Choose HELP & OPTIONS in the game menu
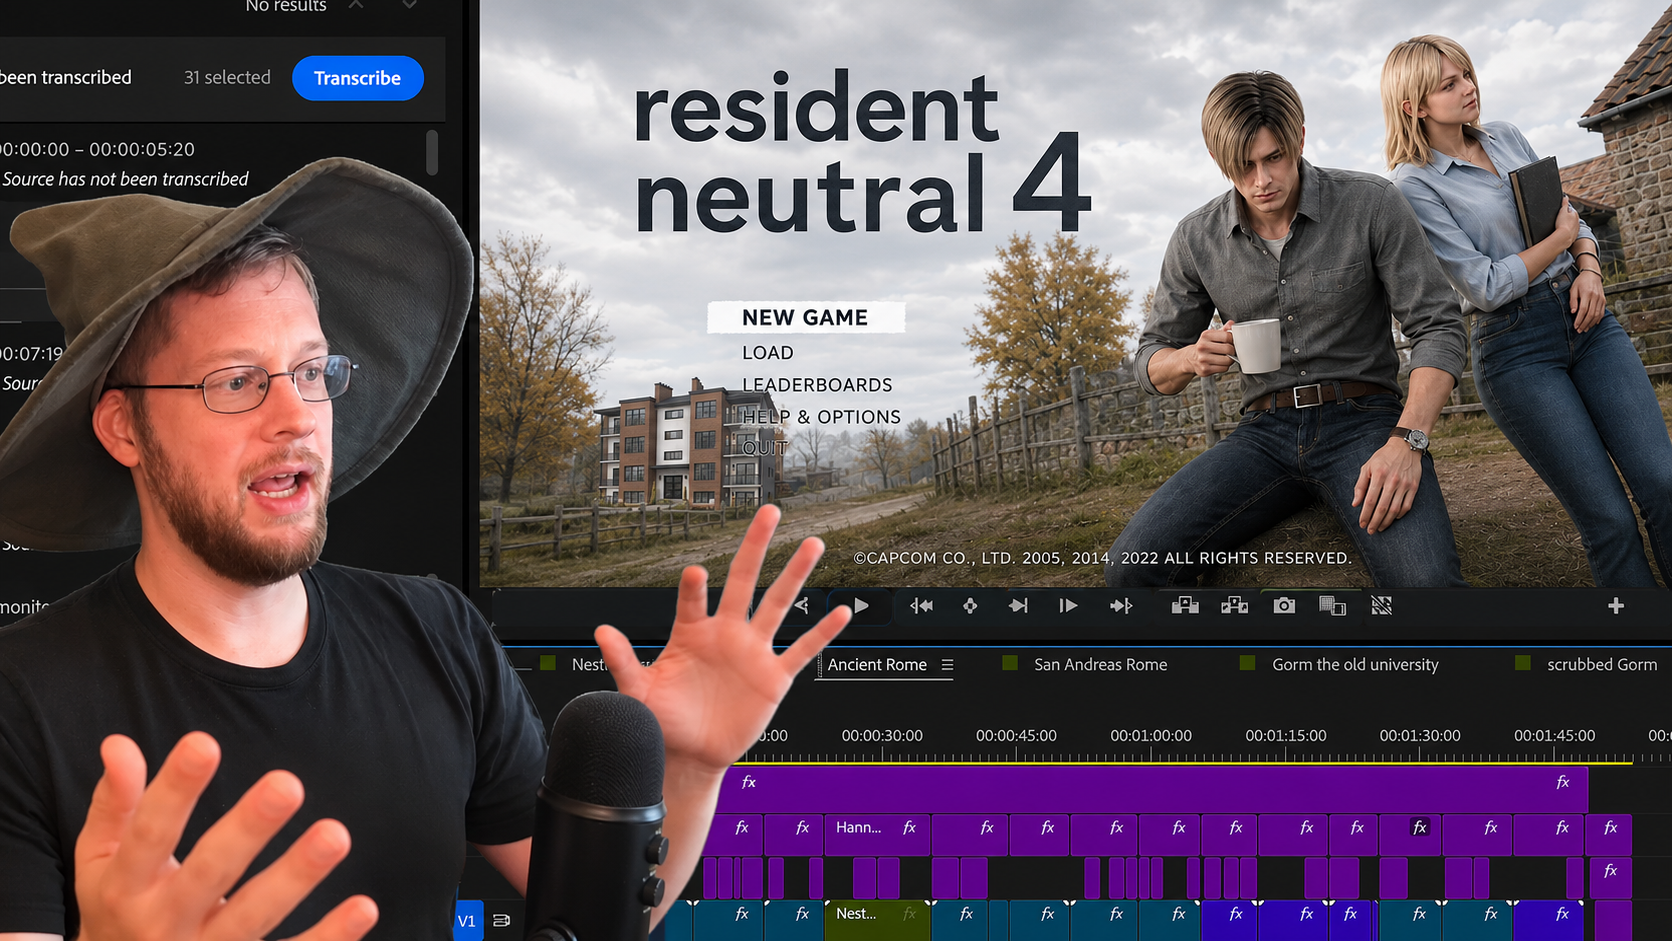 point(821,416)
